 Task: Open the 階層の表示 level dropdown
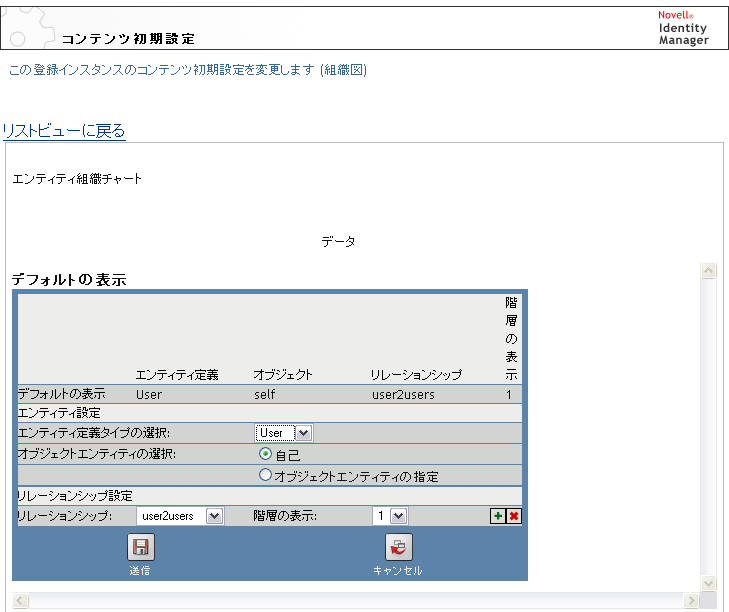point(390,516)
